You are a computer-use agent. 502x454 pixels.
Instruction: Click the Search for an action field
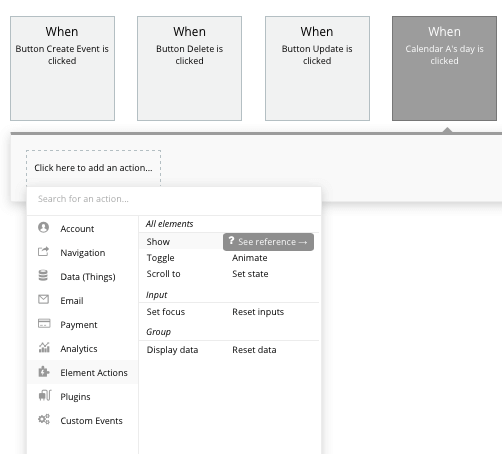(x=174, y=199)
